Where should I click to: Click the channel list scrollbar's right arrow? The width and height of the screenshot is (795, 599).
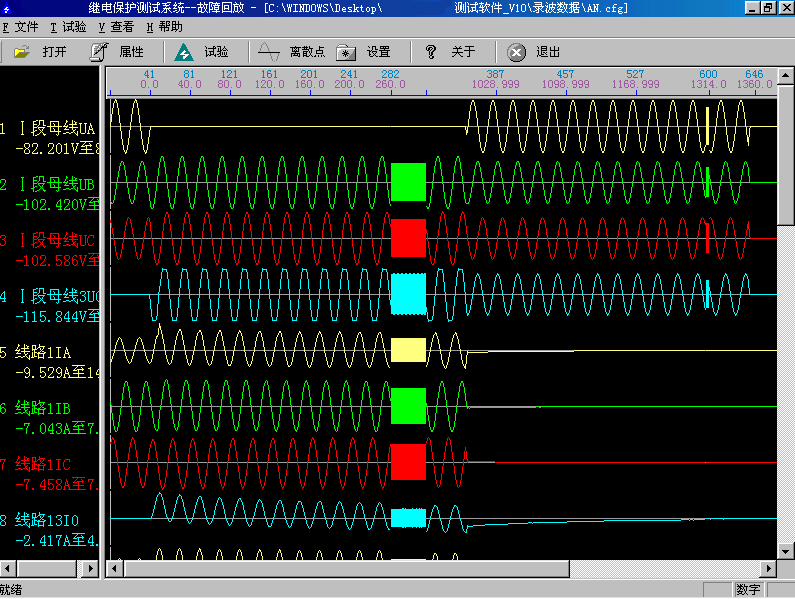click(x=91, y=568)
